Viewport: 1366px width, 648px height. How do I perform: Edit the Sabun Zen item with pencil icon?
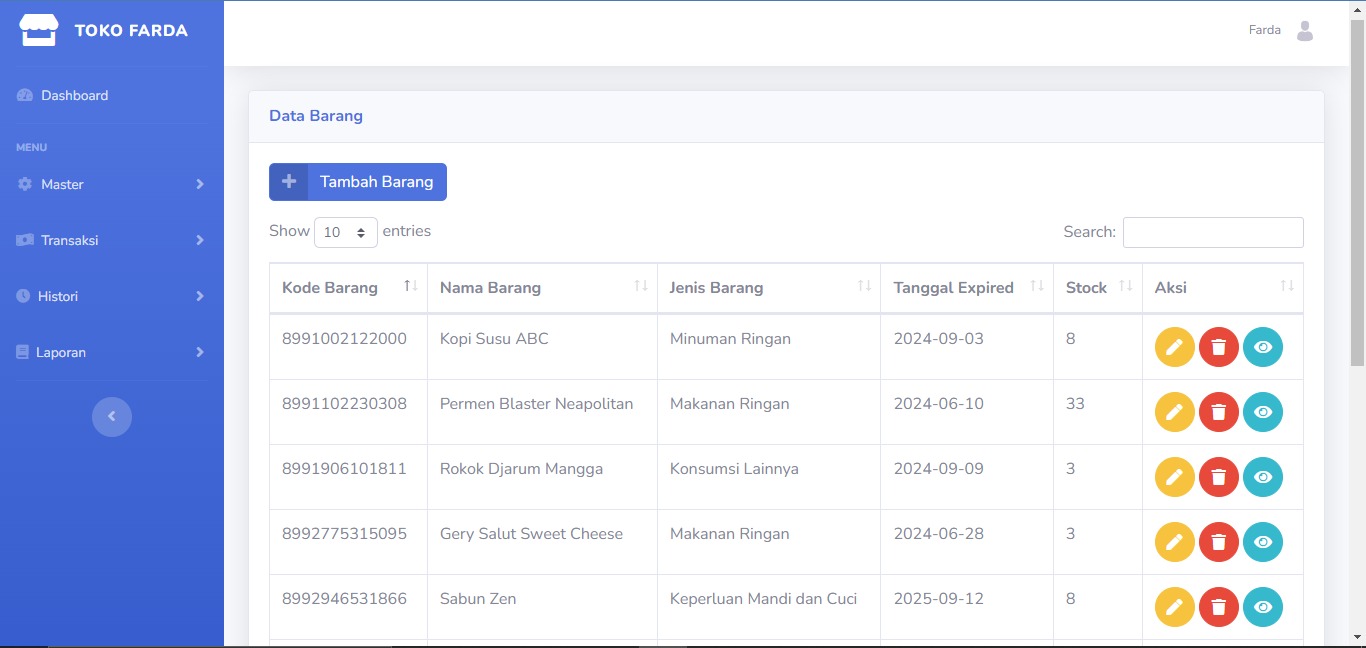(1174, 607)
